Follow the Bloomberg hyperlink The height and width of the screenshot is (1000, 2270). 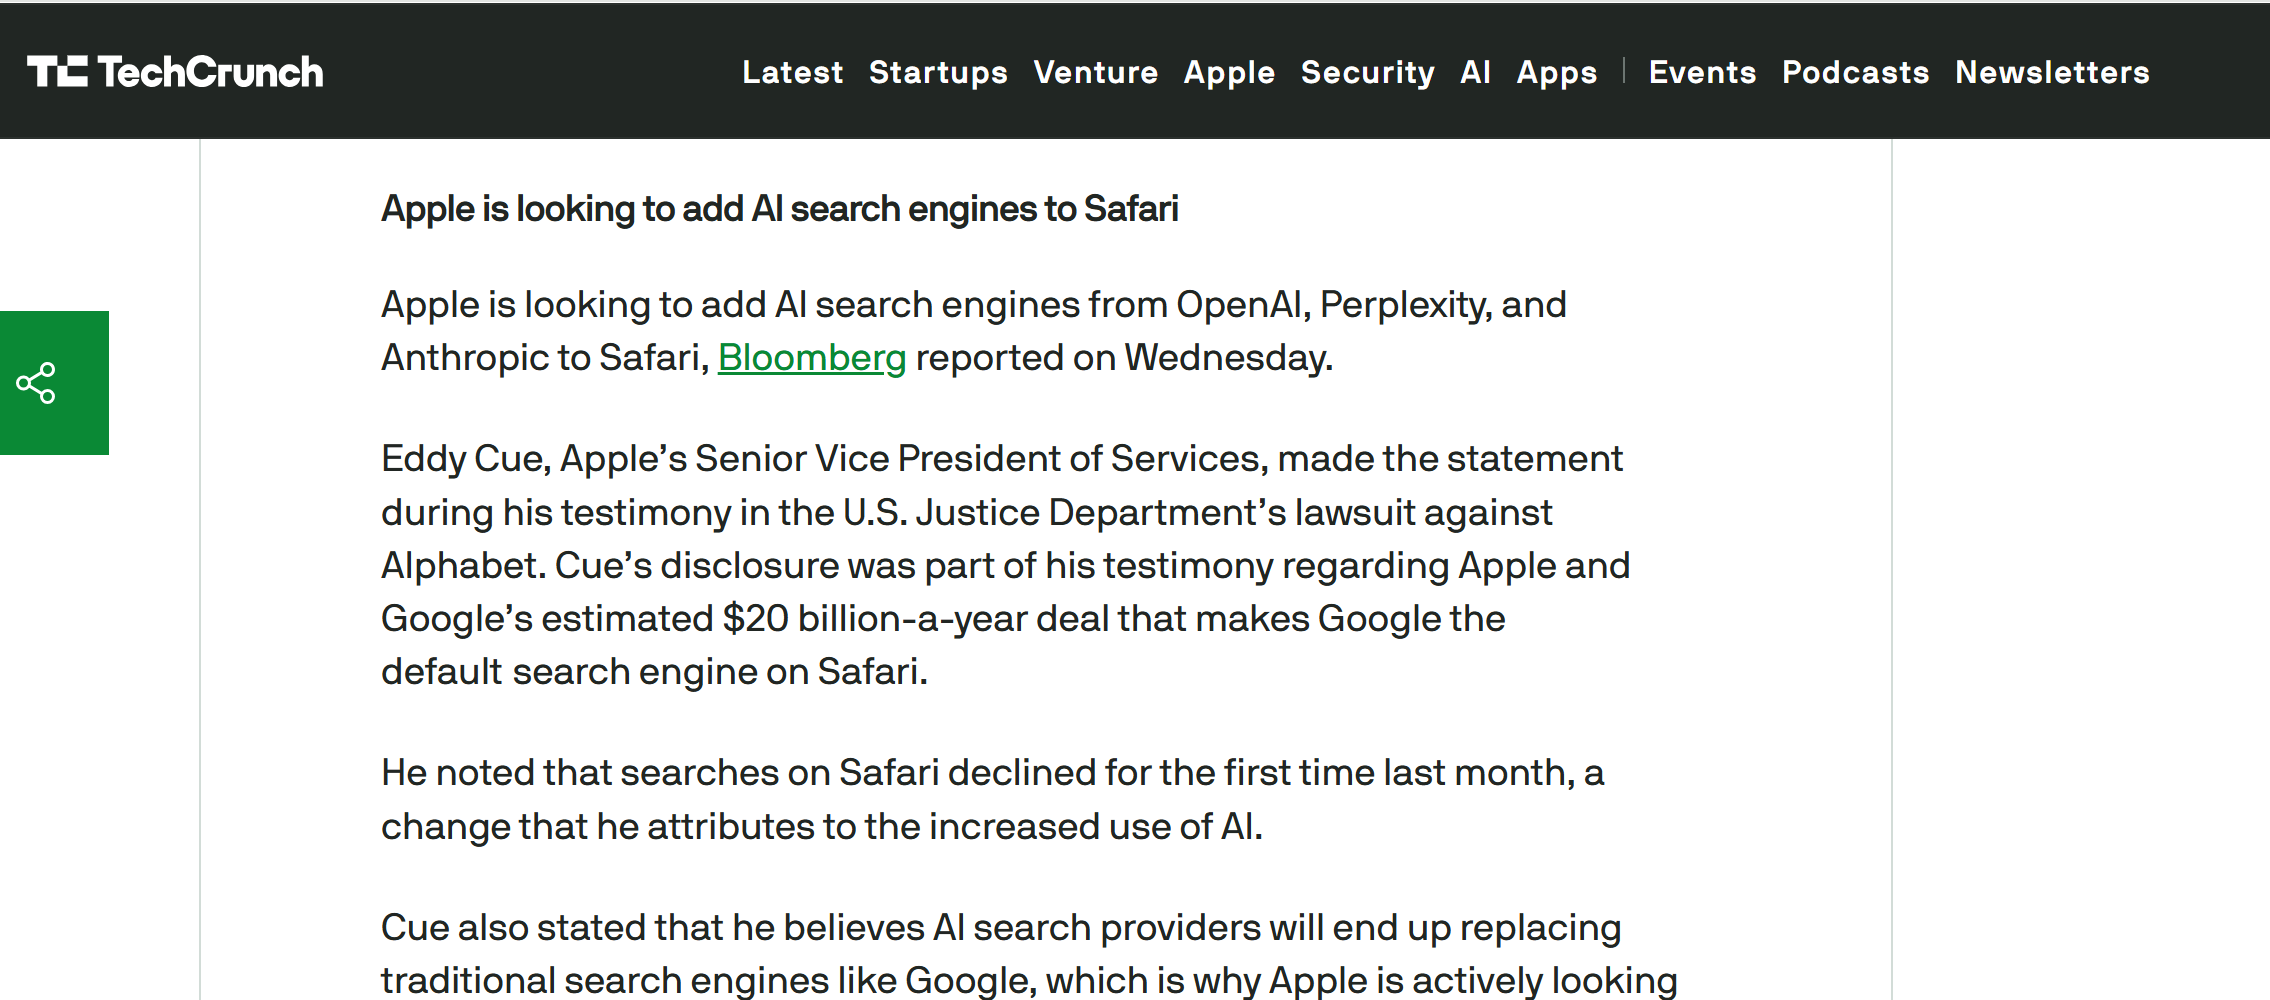point(811,358)
